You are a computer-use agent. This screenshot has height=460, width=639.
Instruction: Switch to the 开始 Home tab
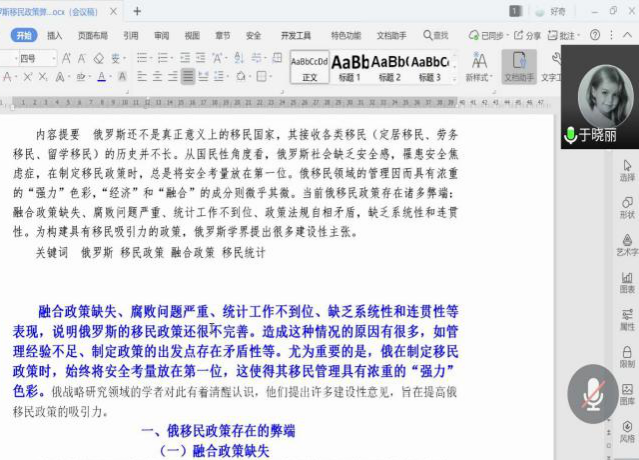[x=24, y=35]
